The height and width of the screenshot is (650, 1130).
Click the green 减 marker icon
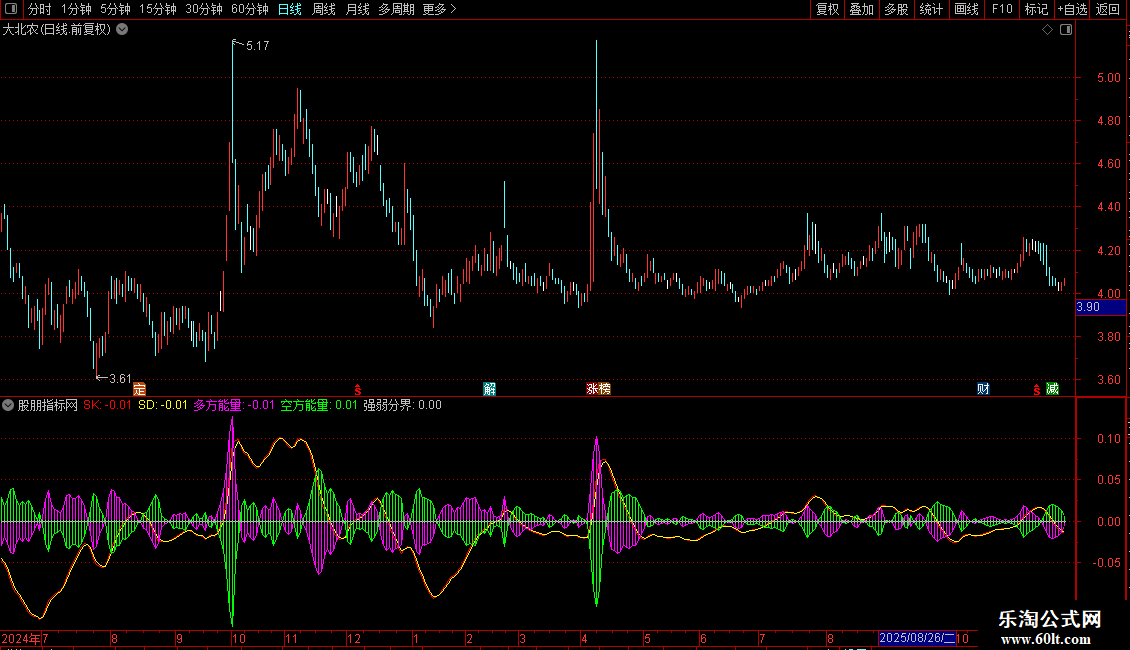pyautogui.click(x=1052, y=388)
